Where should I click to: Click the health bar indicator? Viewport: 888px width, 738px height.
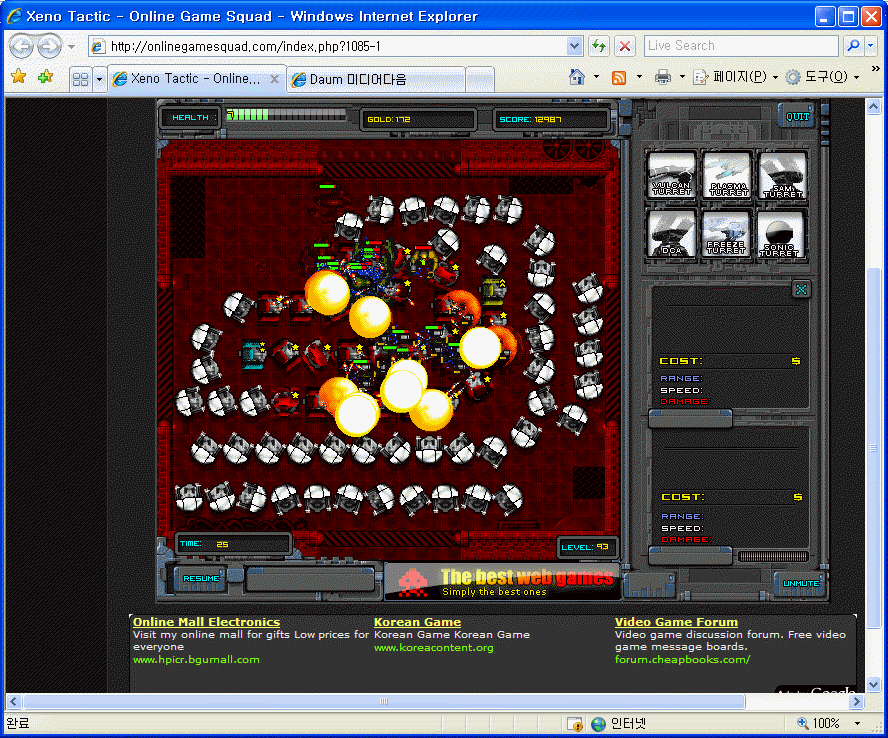286,115
